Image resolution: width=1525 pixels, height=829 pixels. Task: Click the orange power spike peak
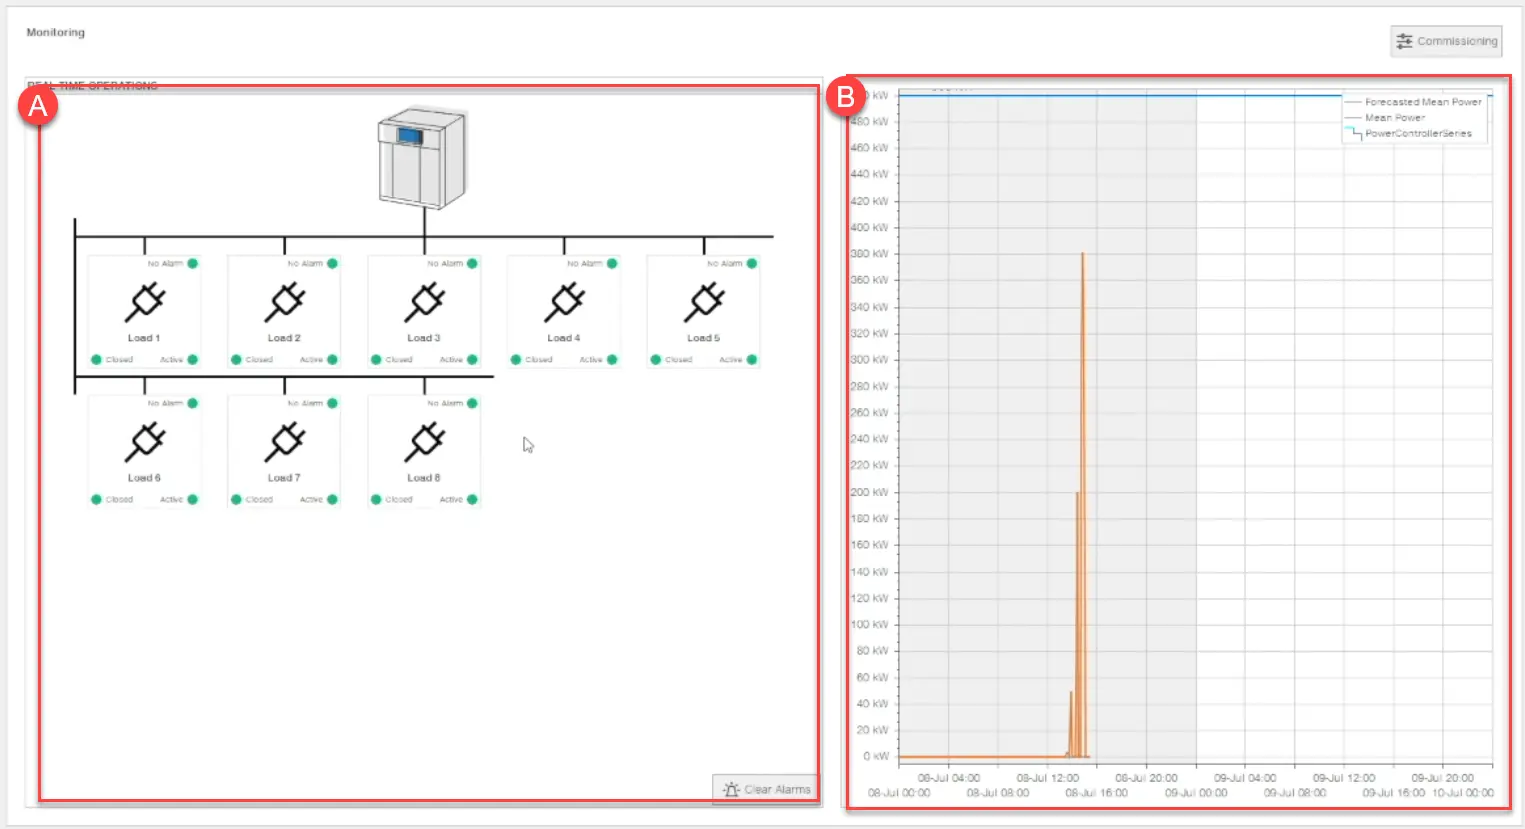click(1082, 255)
